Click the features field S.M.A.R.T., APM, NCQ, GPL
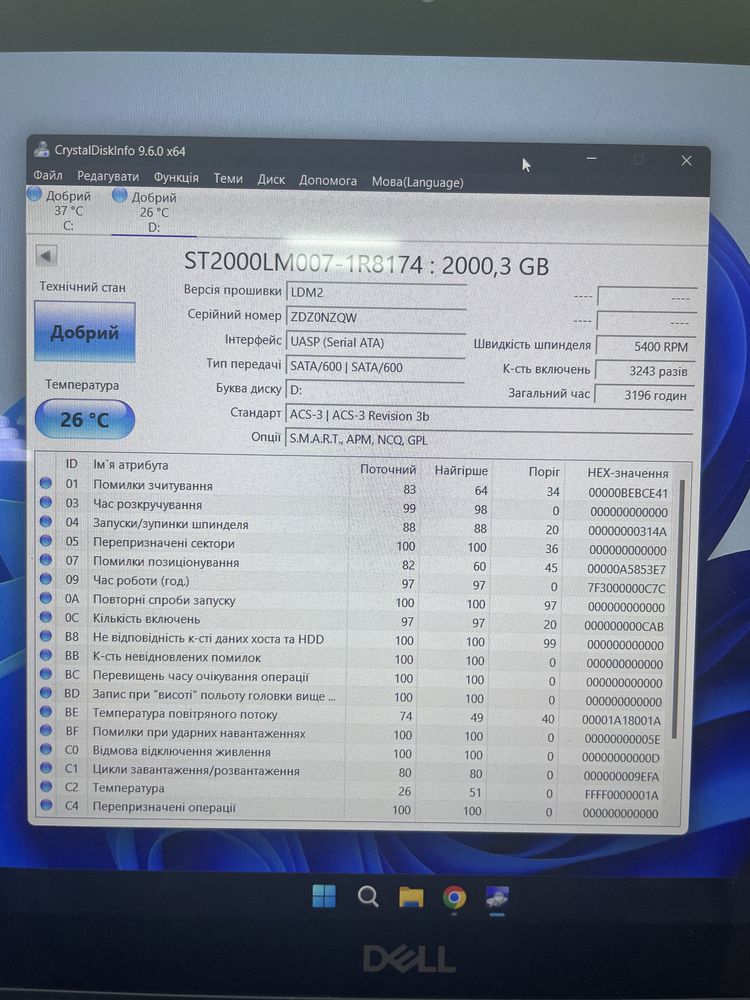750x1000 pixels. (489, 439)
